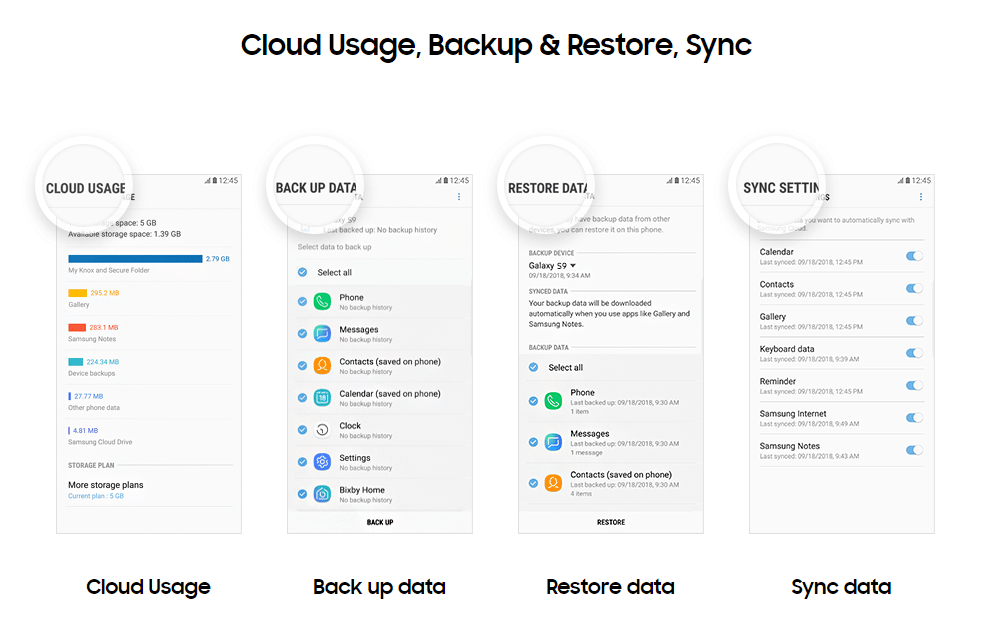Click "Contacts (saved on phone)" label in Restore data

[x=621, y=475]
